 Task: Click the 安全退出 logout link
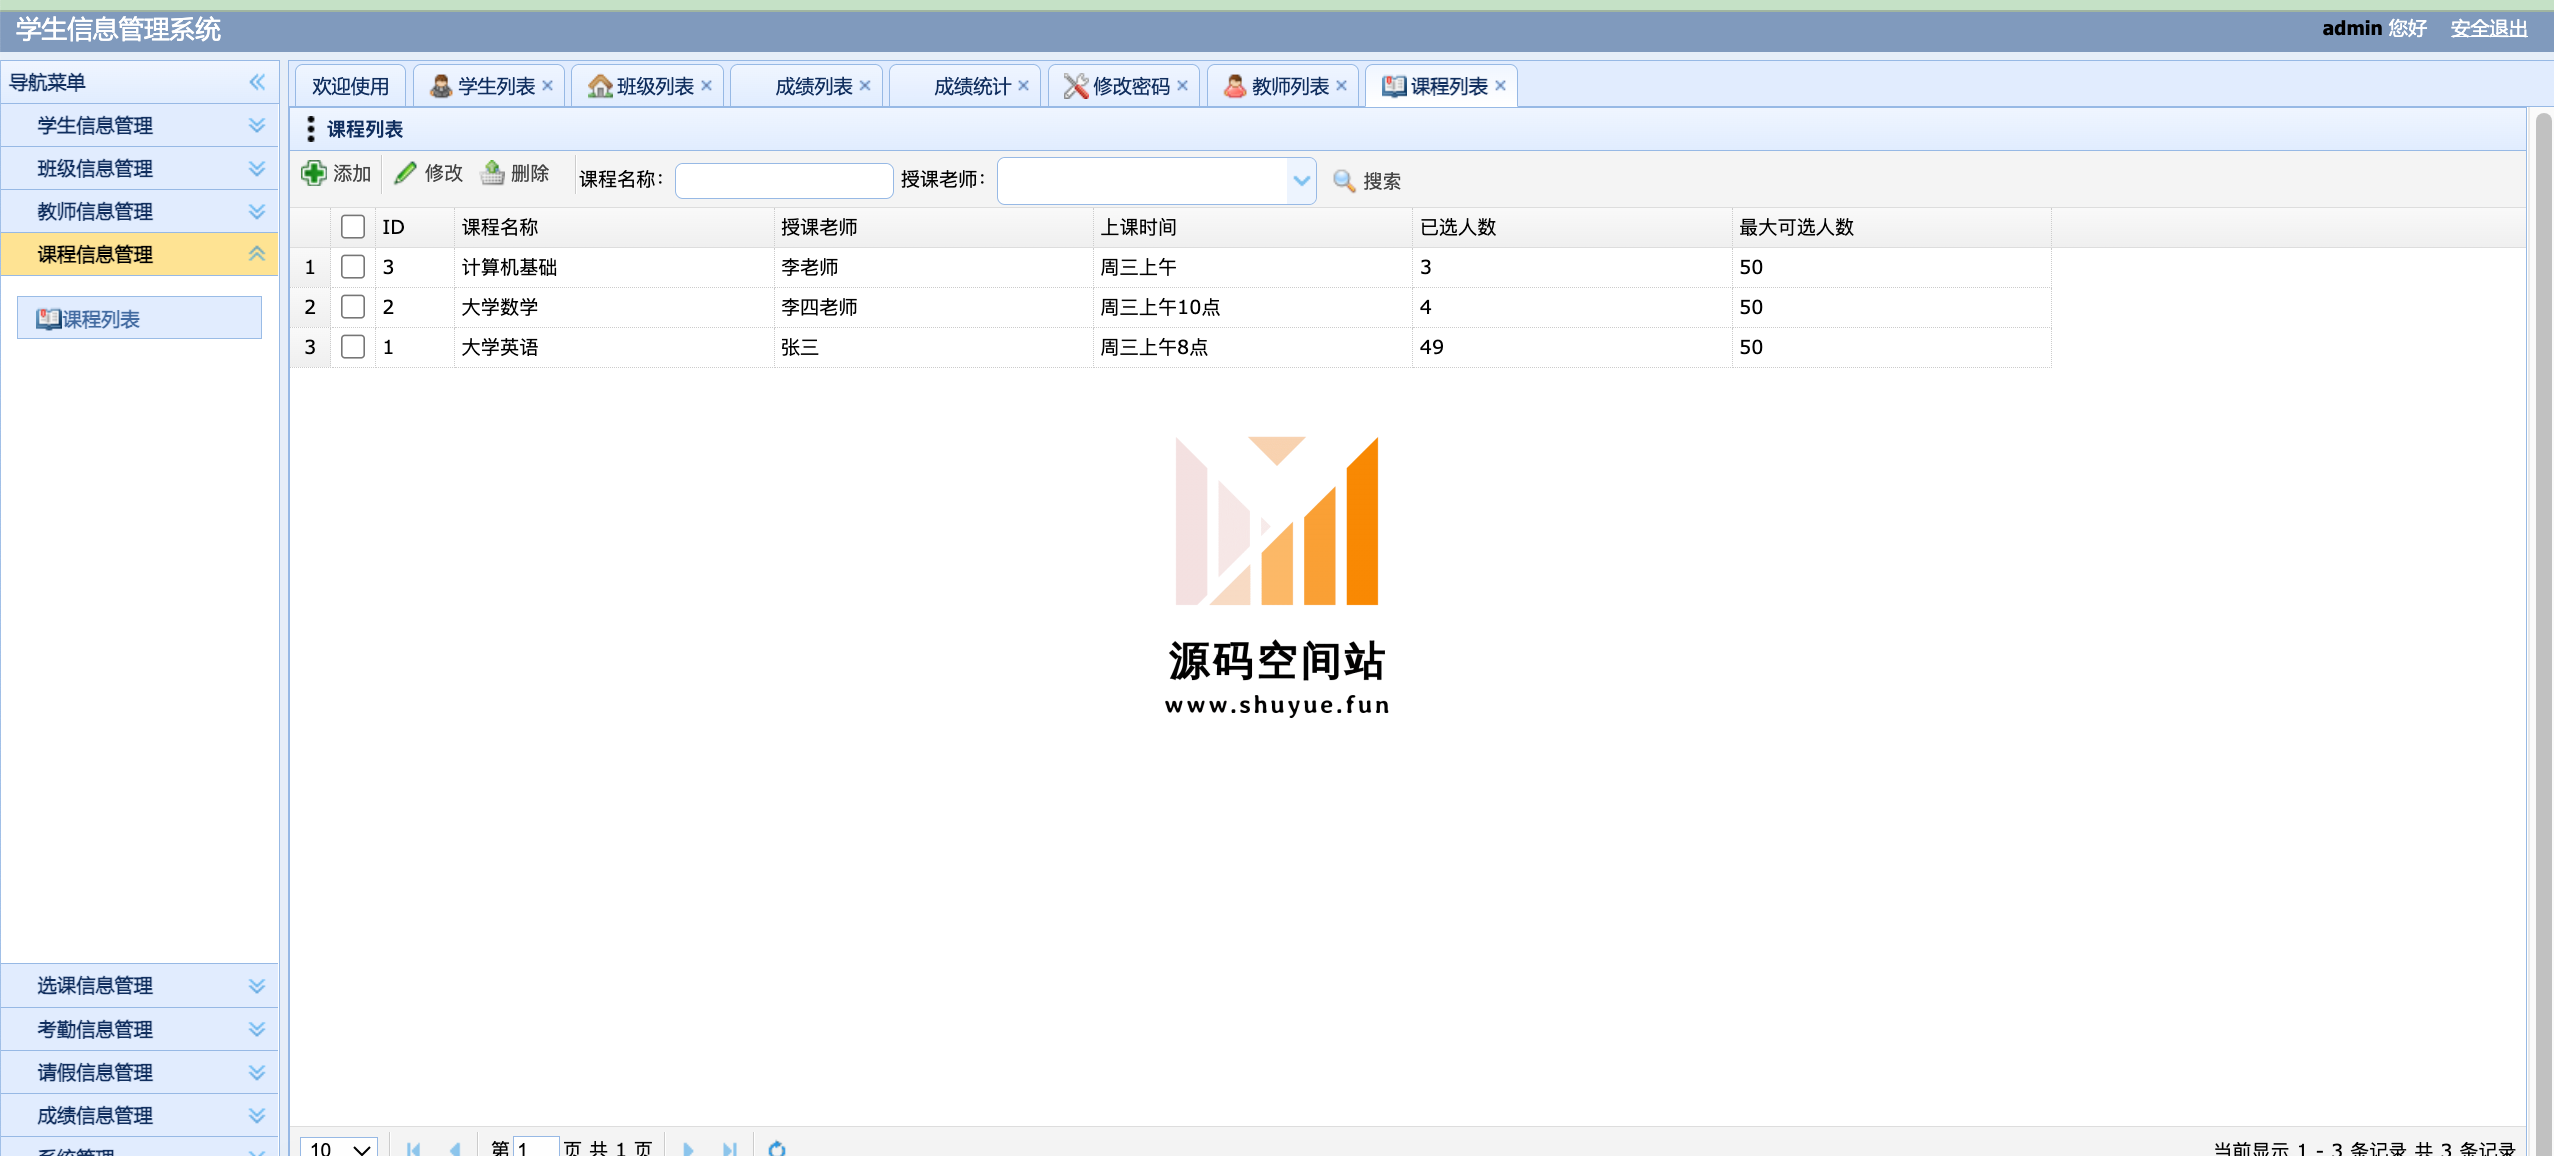[x=2488, y=28]
